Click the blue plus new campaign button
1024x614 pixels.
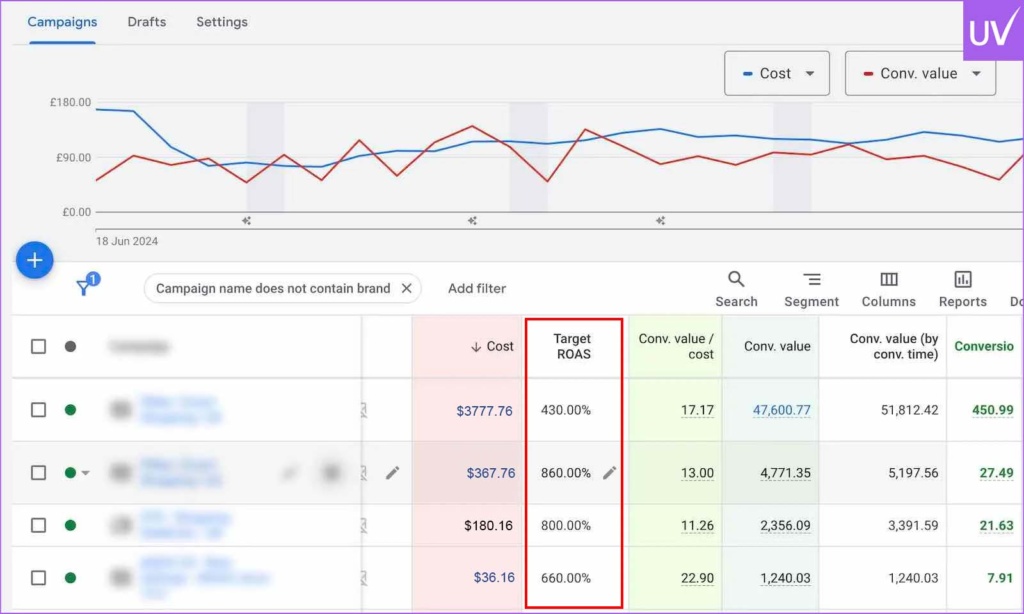point(34,261)
